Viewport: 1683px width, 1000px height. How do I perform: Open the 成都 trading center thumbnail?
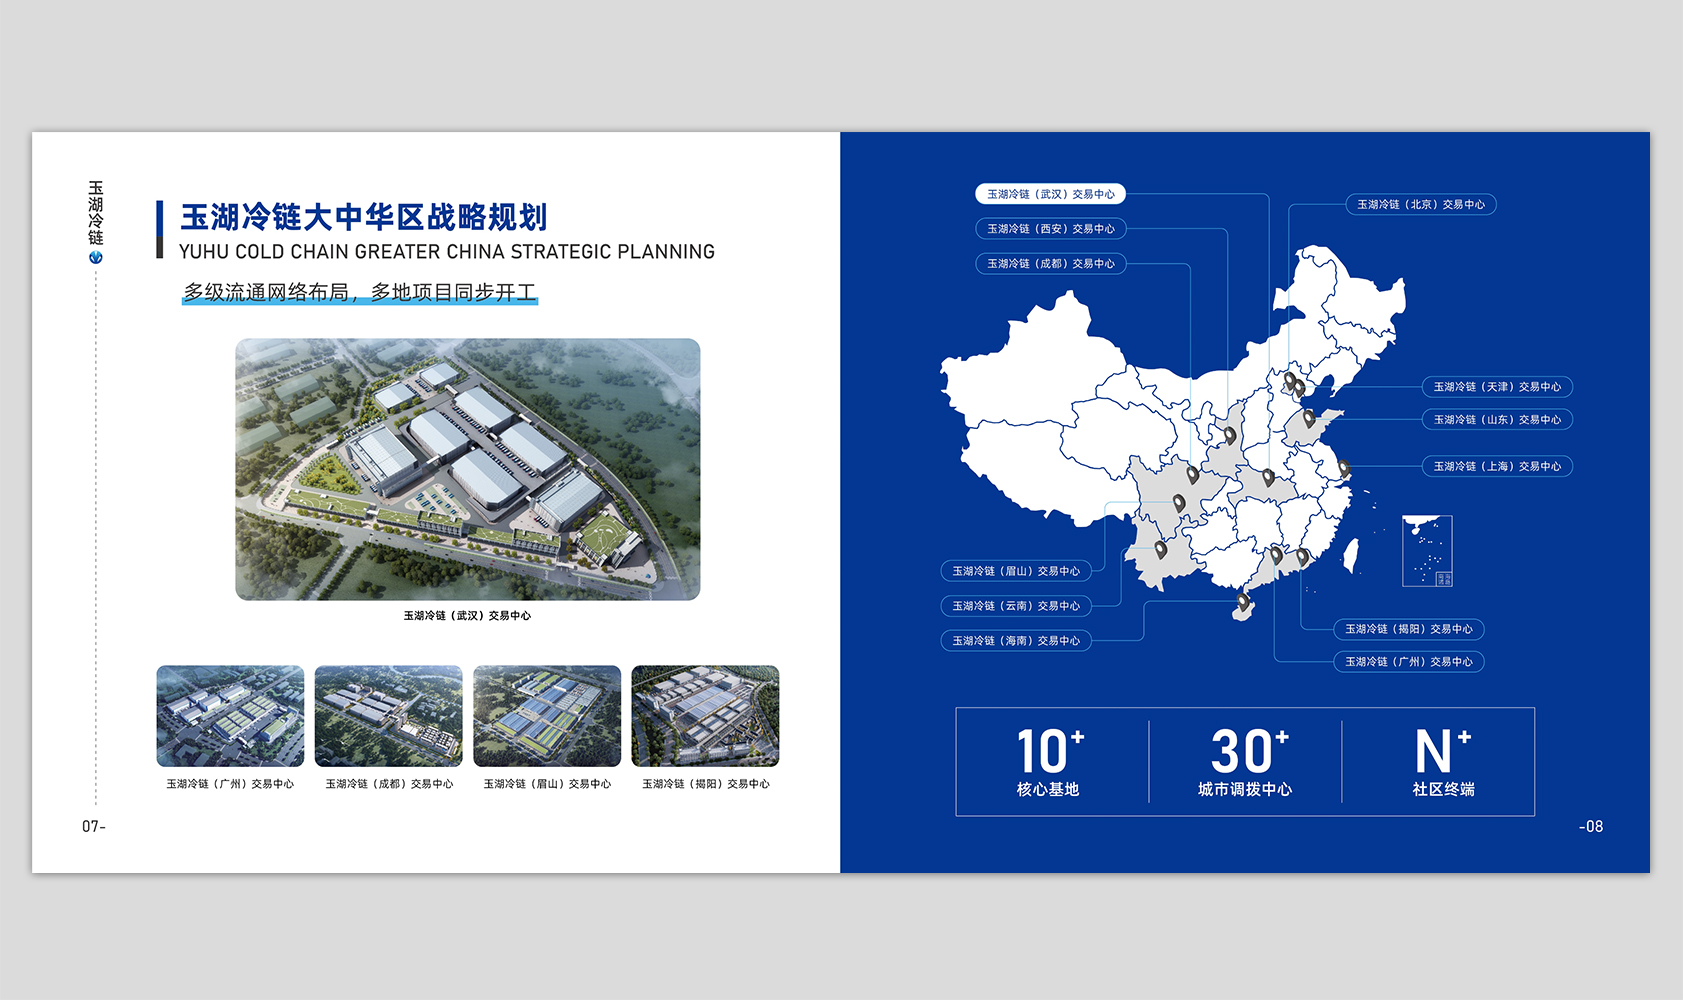coord(388,716)
